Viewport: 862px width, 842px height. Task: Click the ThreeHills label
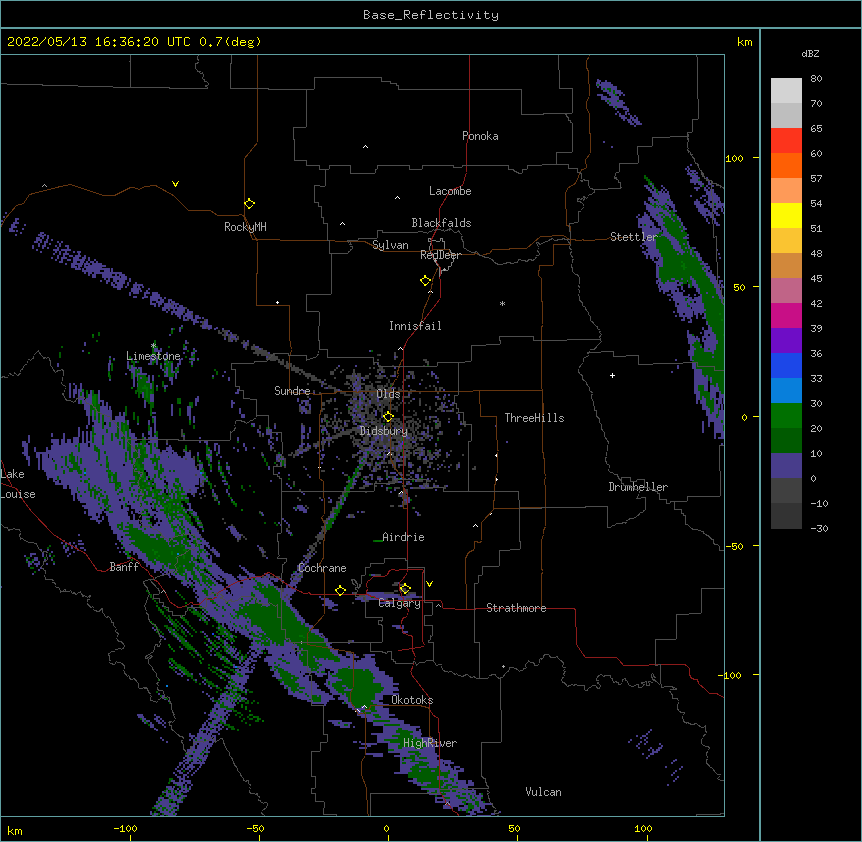click(x=534, y=418)
